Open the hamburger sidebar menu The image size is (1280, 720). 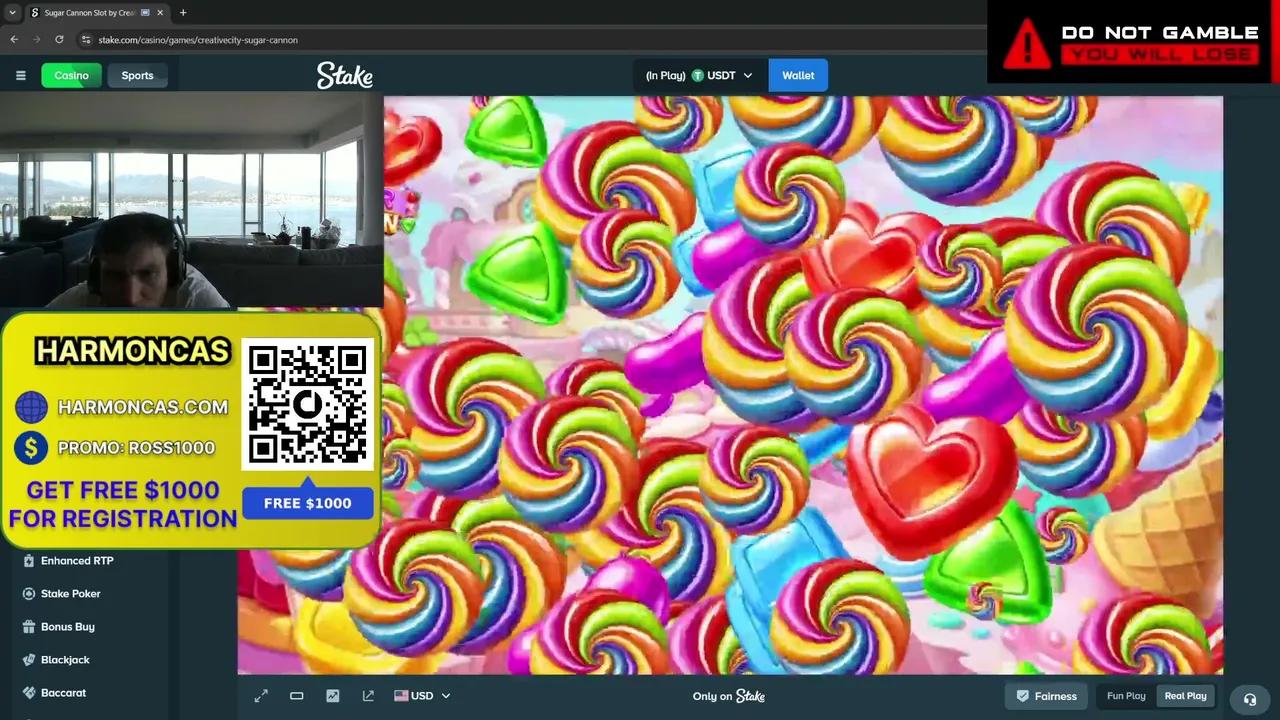pyautogui.click(x=20, y=75)
